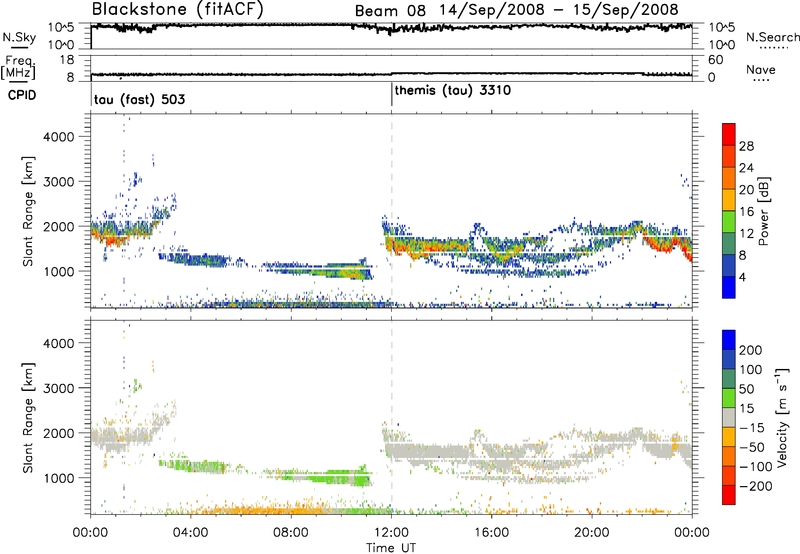The height and width of the screenshot is (554, 800).
Task: Click the frequency trace in the Freq. panel
Action: click(x=391, y=74)
